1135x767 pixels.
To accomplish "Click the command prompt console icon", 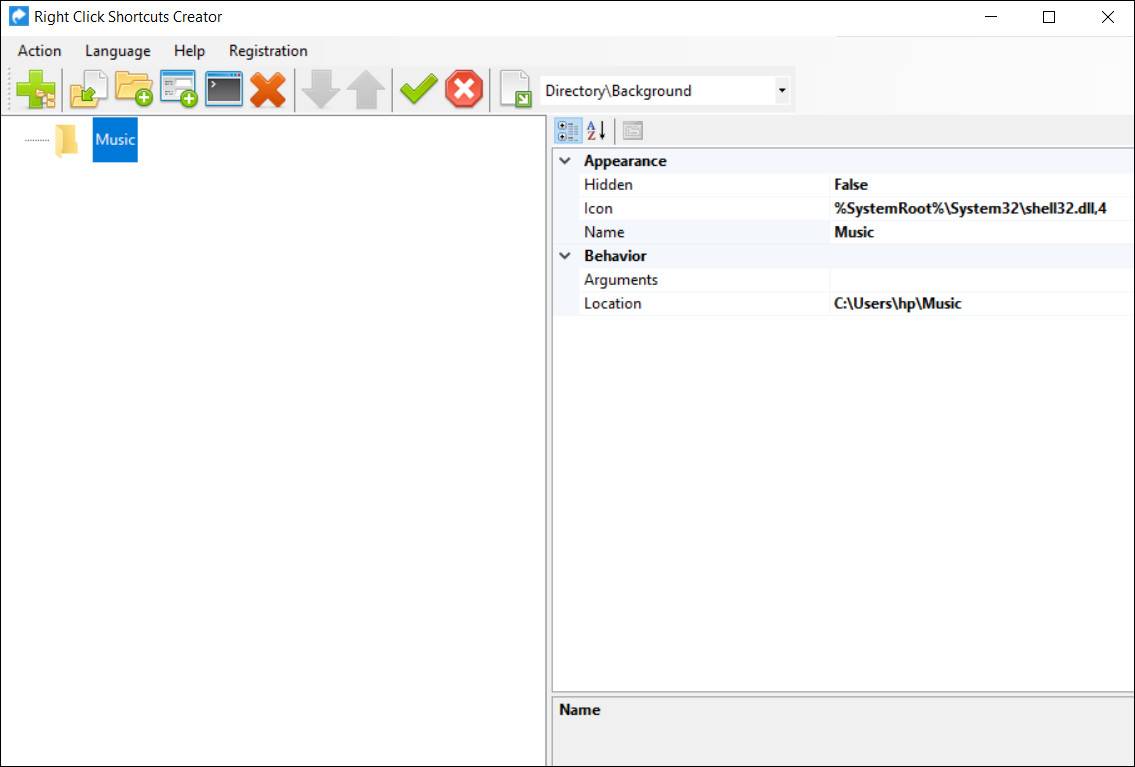I will pyautogui.click(x=224, y=90).
